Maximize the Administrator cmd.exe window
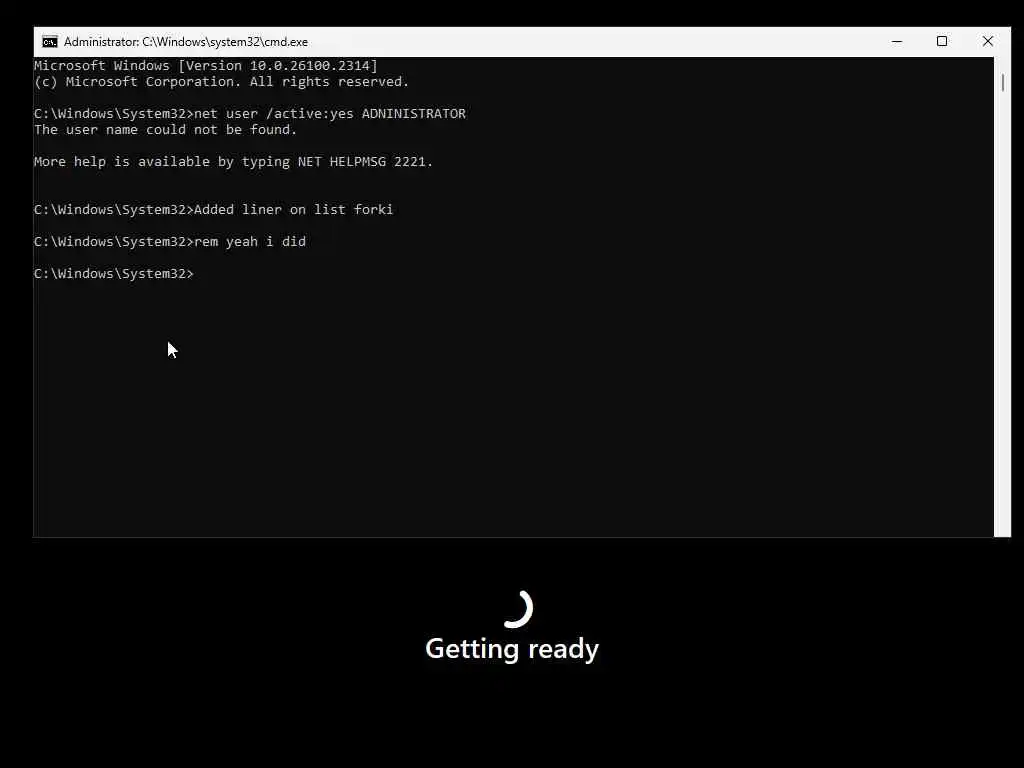The height and width of the screenshot is (768, 1024). coord(942,42)
